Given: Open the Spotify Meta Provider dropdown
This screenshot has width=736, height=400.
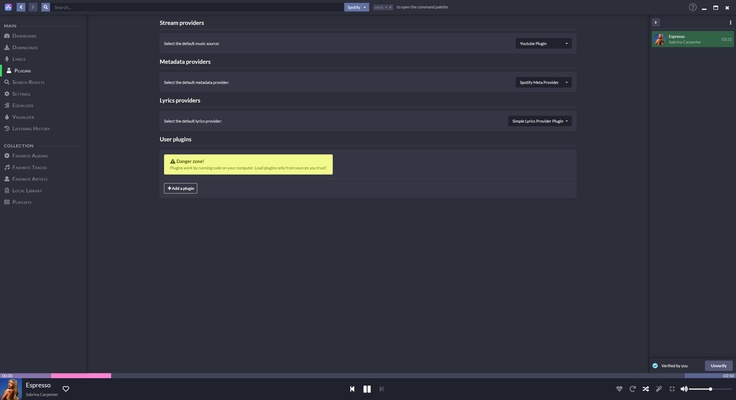Looking at the screenshot, I should (x=544, y=82).
